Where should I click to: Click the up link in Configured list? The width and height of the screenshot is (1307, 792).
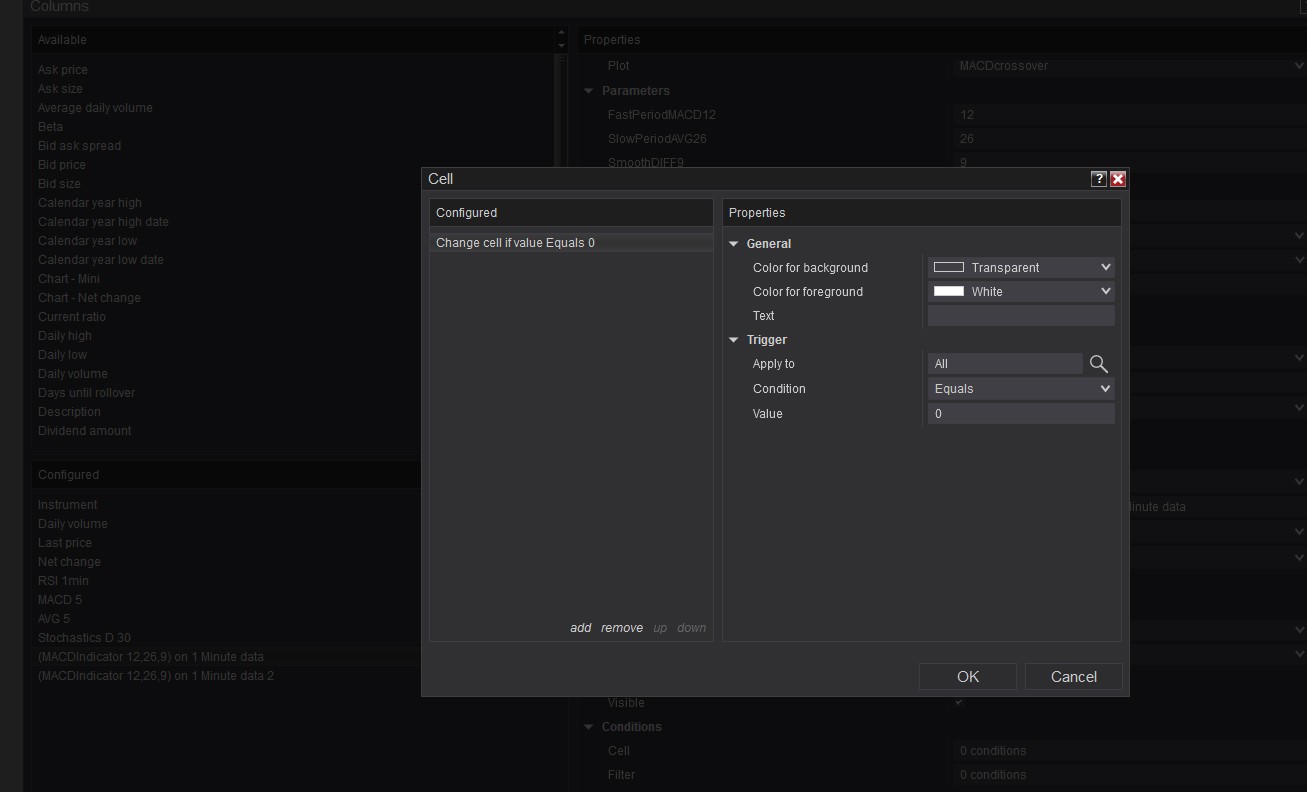click(x=660, y=628)
